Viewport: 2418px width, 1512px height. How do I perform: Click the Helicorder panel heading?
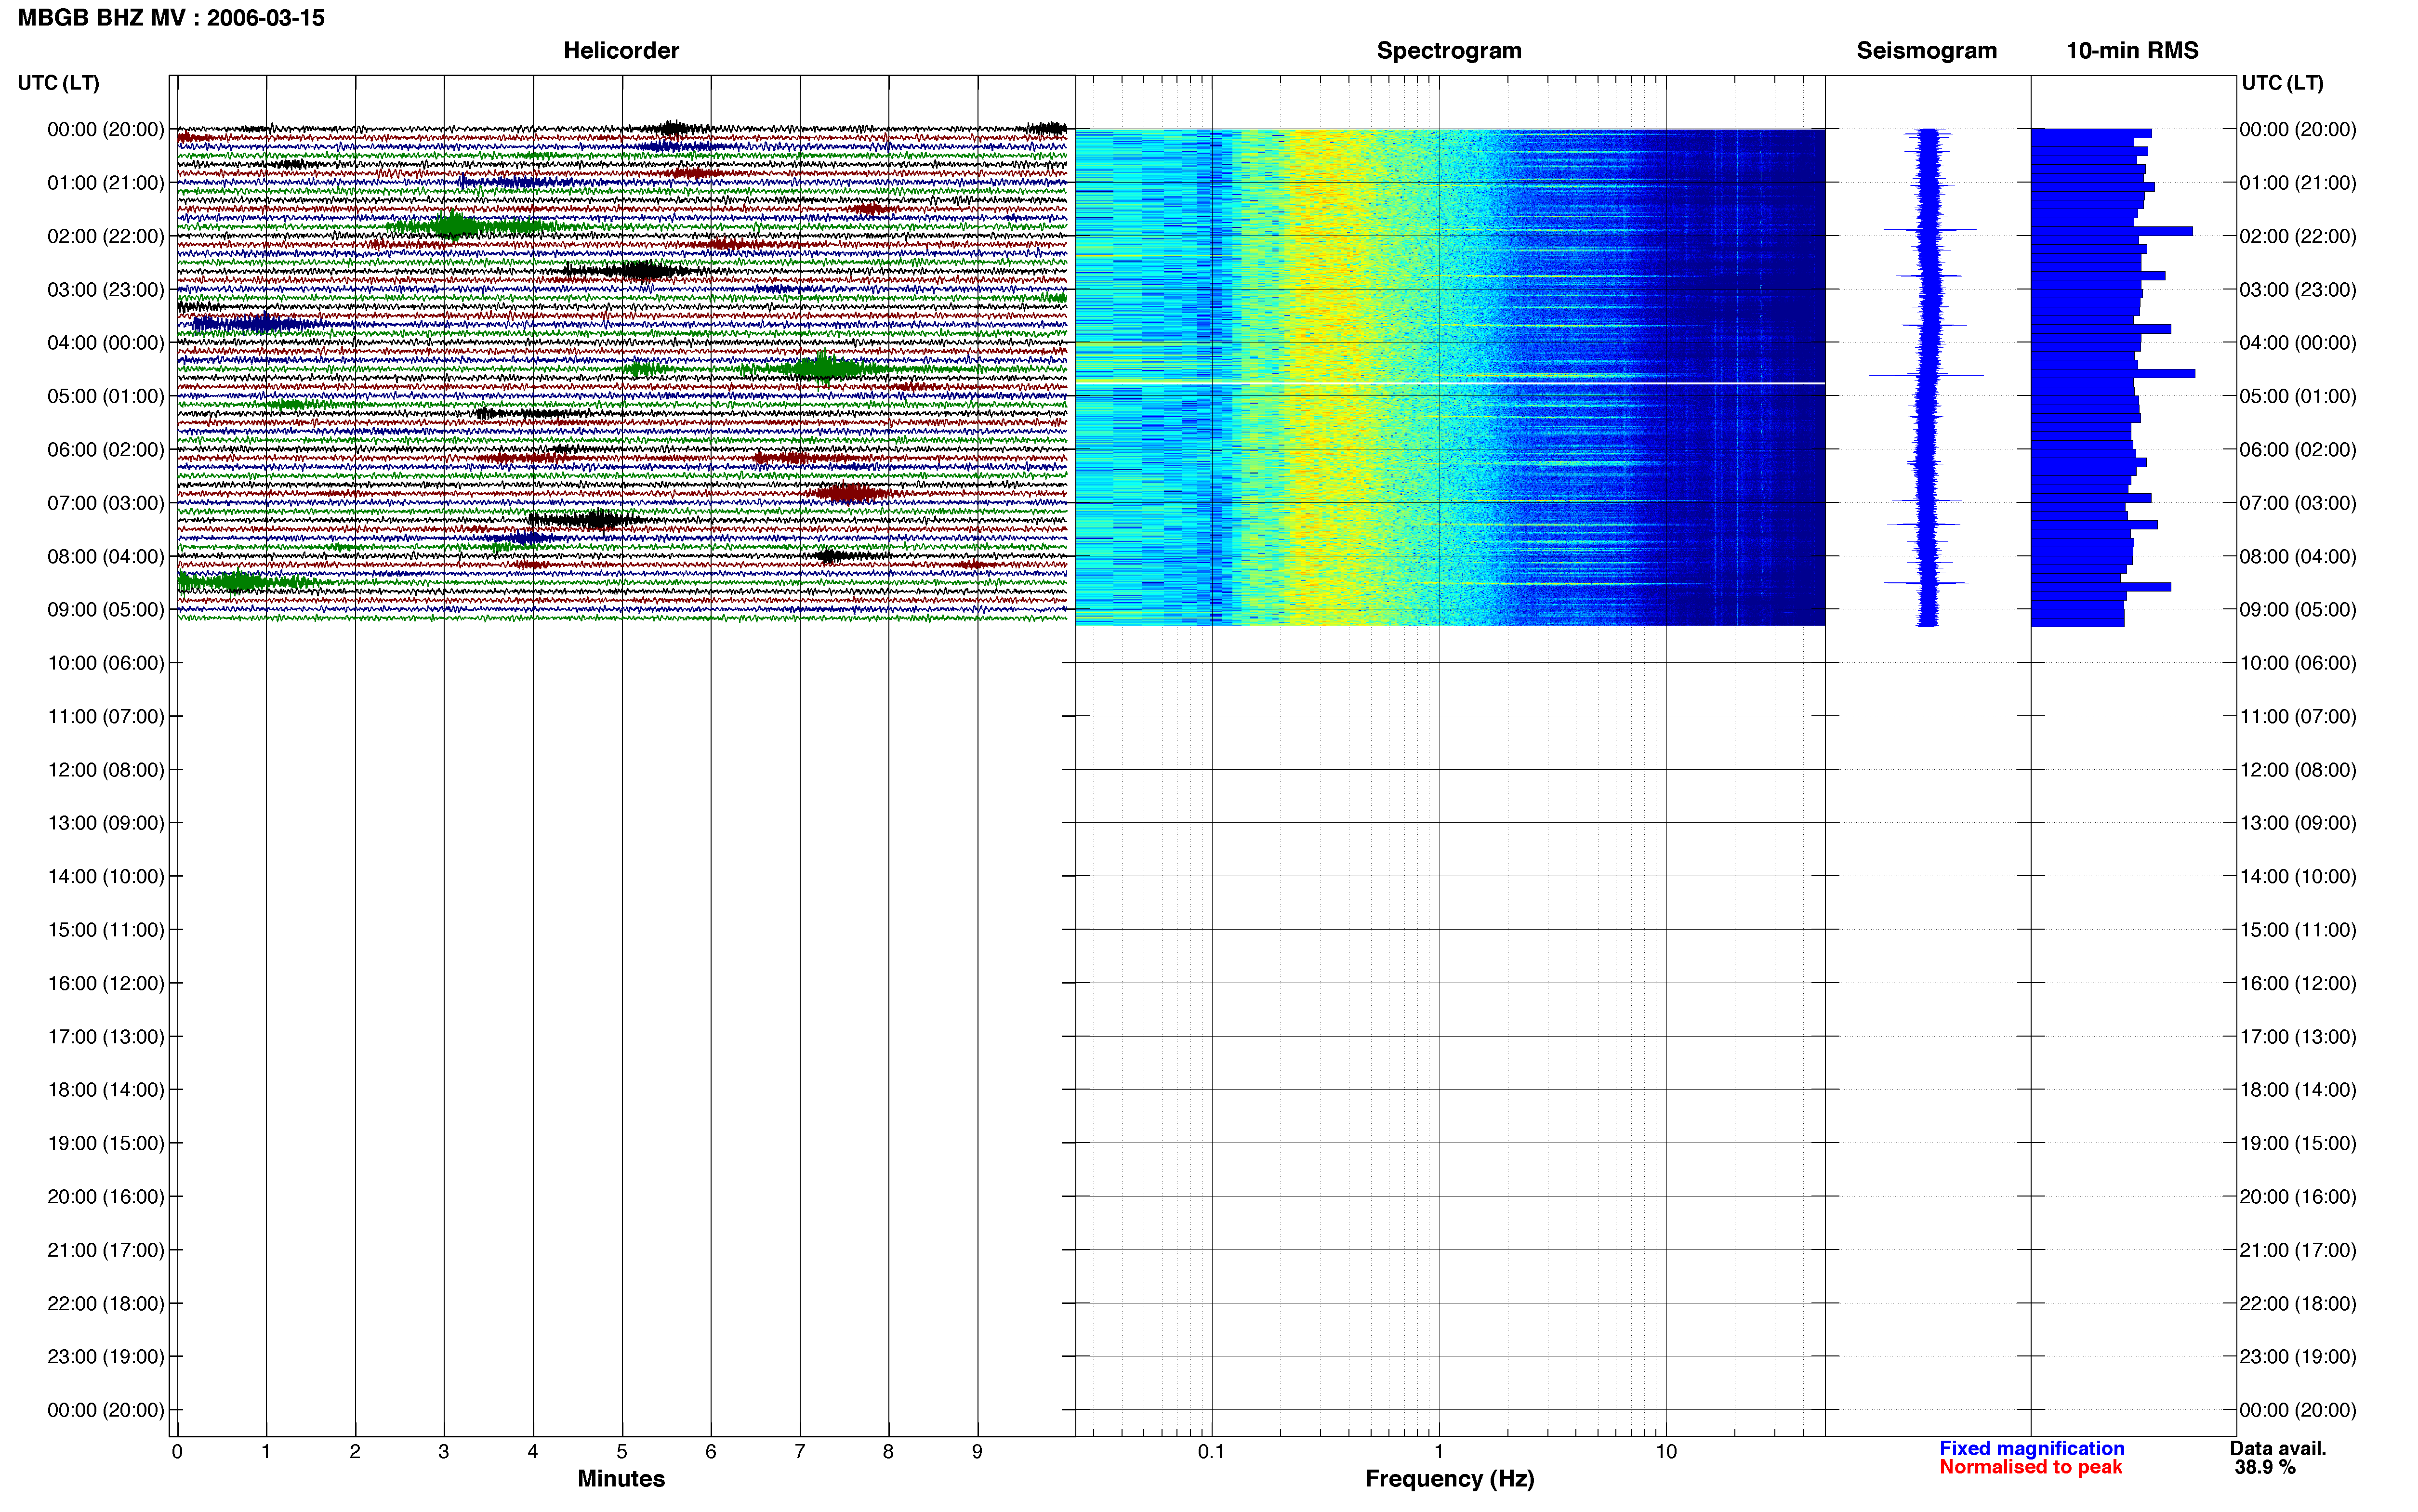tap(621, 50)
